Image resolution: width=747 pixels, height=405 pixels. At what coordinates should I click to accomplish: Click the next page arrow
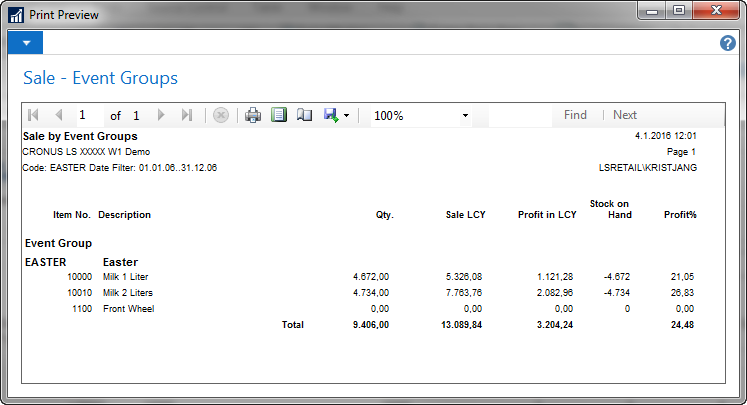pos(161,115)
